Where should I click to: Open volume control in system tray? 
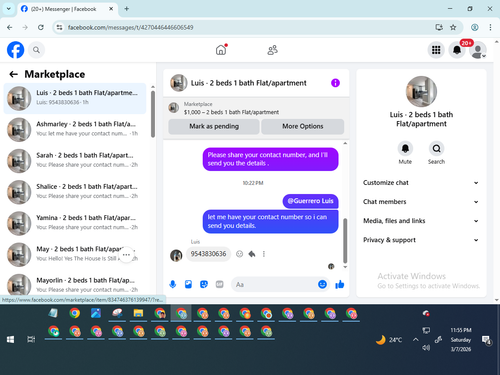[426, 348]
